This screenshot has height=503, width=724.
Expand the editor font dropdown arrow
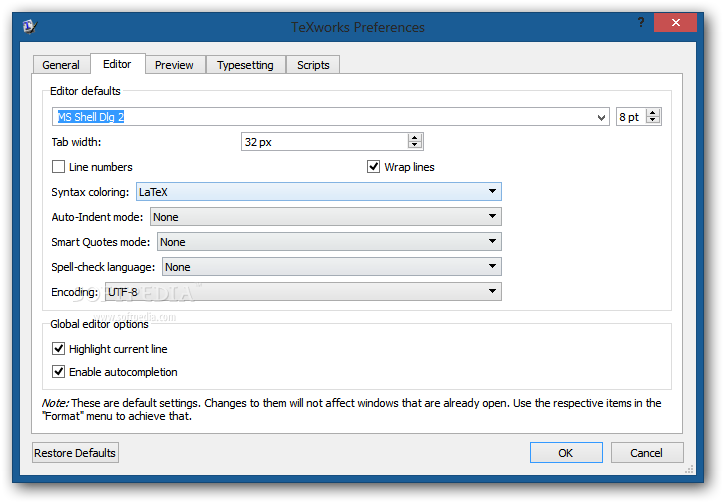pyautogui.click(x=601, y=117)
